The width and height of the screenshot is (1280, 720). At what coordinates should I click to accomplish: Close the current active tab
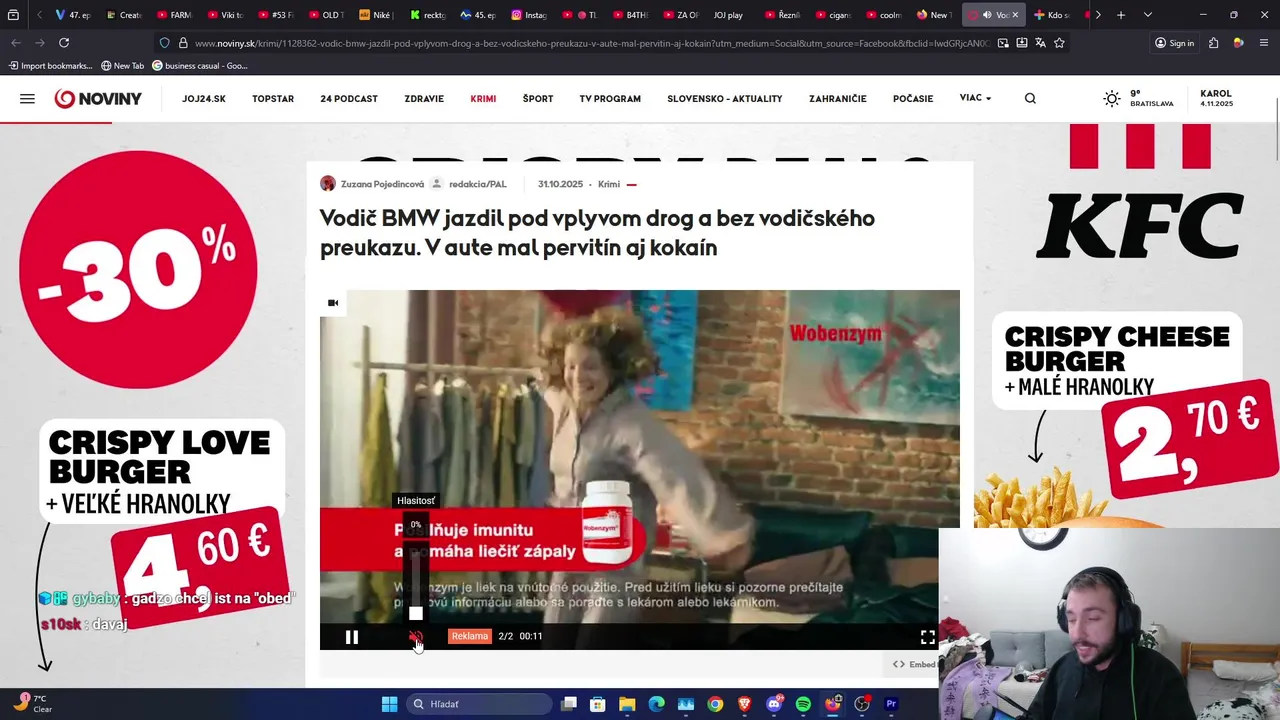[1015, 15]
